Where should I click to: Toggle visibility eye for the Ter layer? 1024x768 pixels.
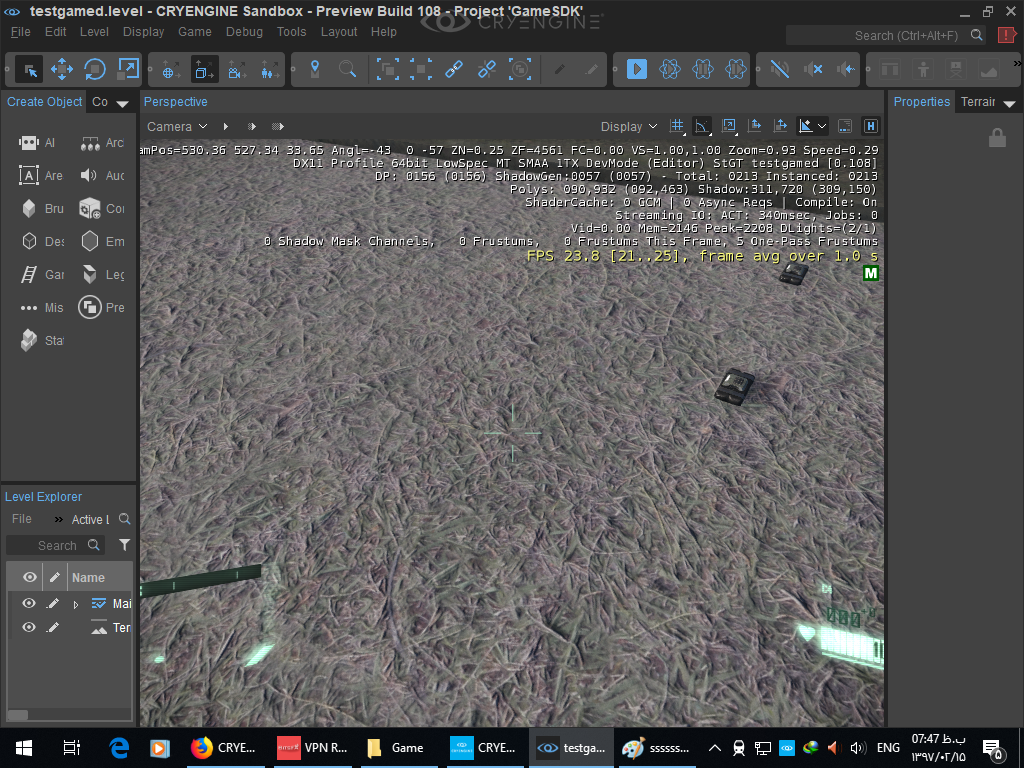coord(29,628)
